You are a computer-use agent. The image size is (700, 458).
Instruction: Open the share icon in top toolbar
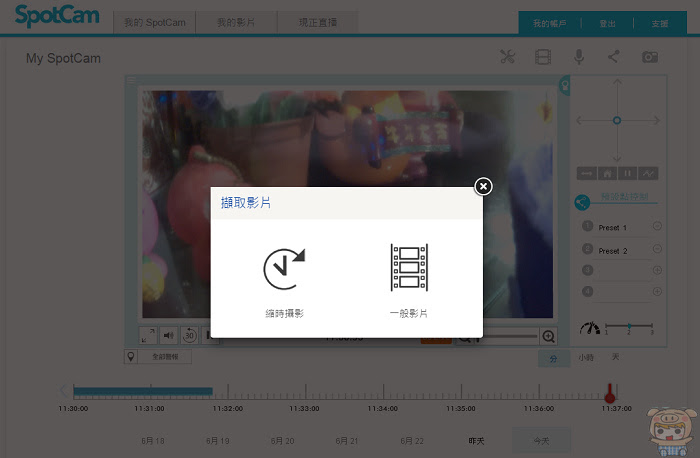[x=613, y=56]
